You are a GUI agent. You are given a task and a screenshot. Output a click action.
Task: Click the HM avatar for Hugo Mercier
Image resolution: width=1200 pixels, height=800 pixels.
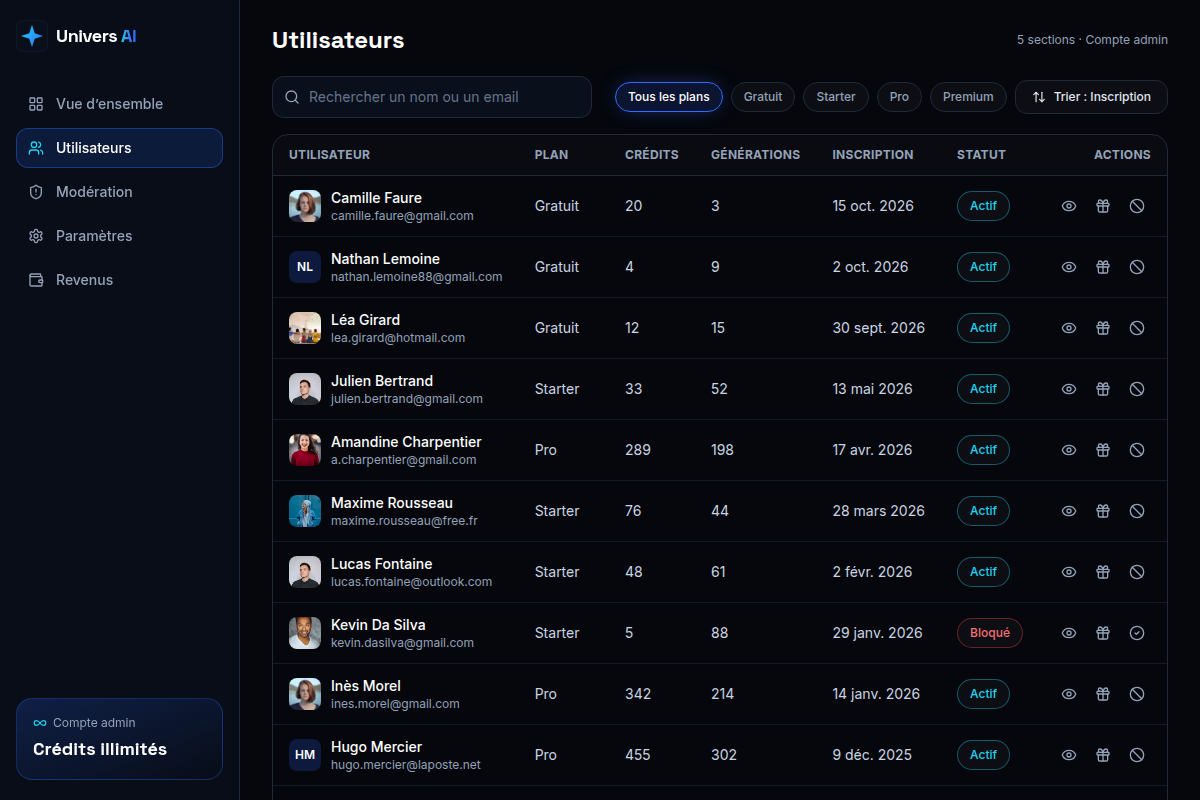click(305, 755)
